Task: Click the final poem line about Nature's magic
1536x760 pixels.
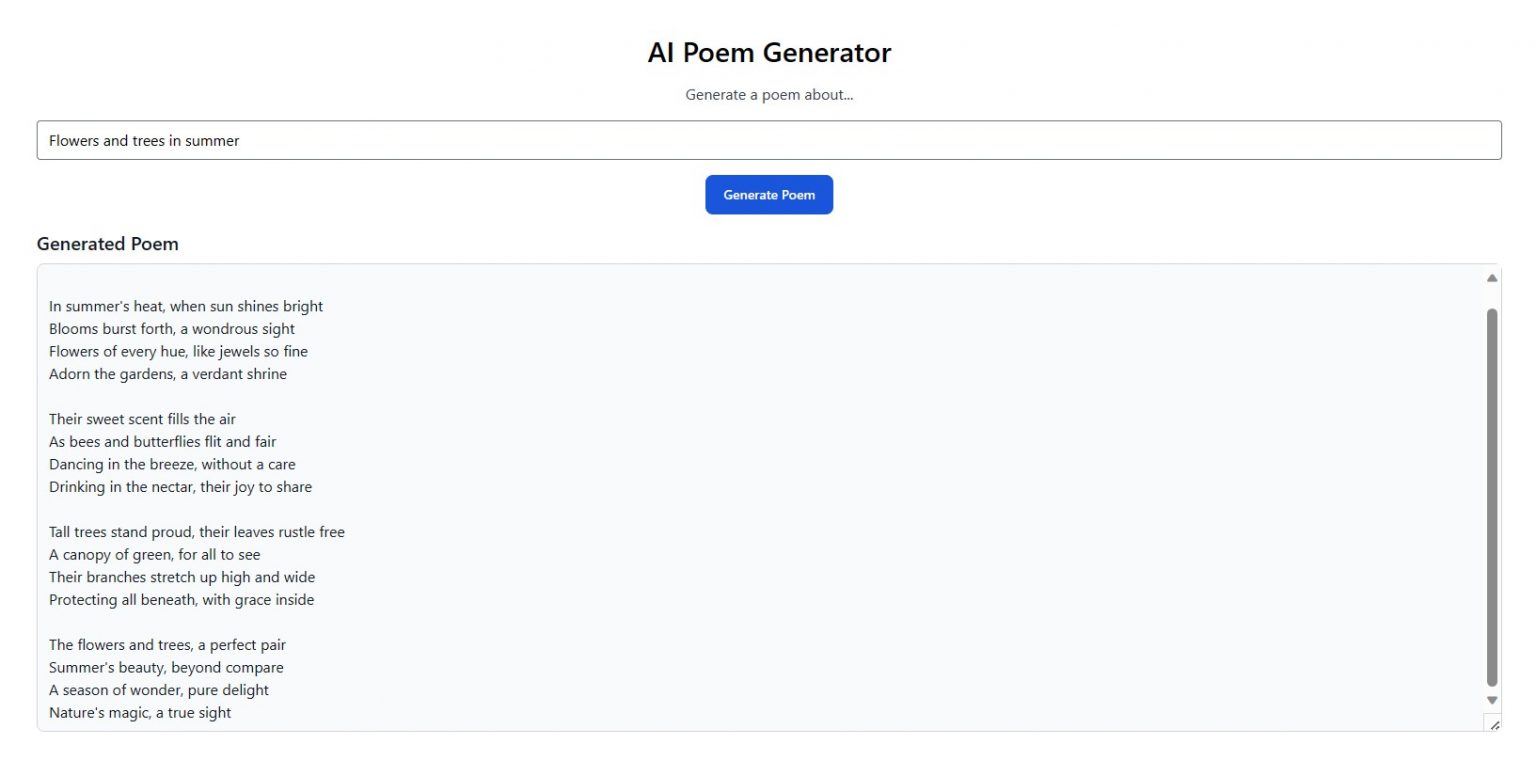Action: tap(140, 712)
